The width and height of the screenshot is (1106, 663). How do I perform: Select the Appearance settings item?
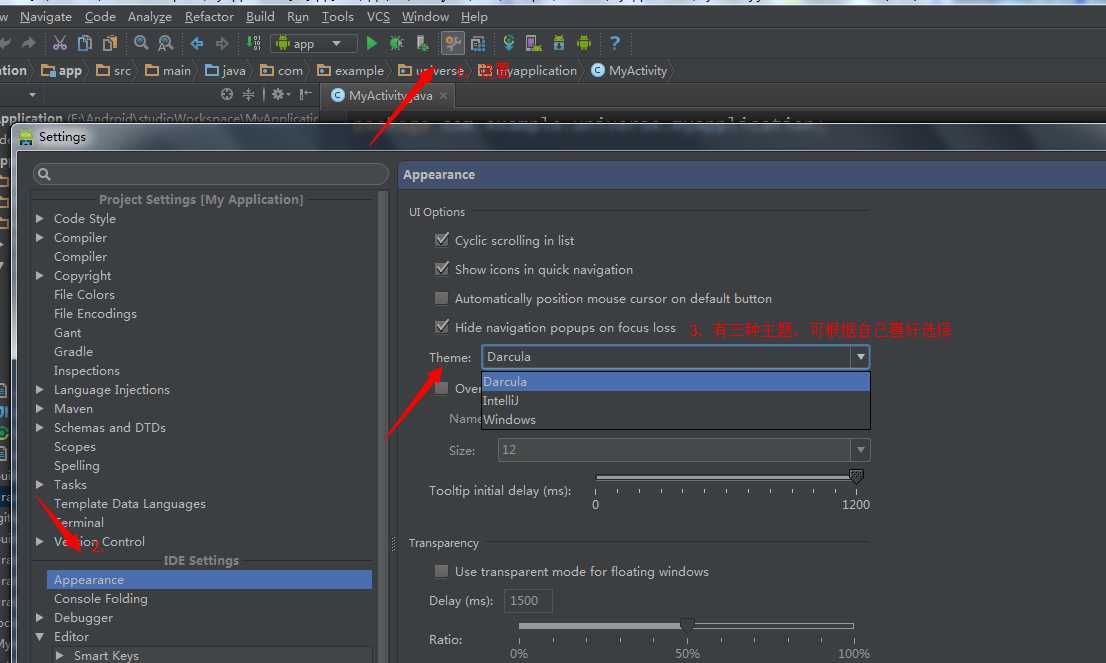(x=209, y=579)
